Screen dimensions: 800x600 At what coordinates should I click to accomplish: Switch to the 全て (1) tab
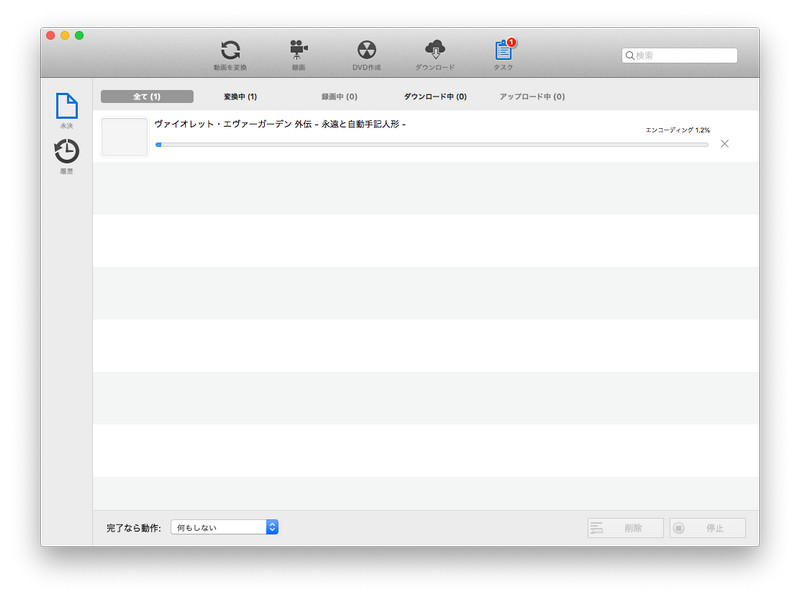coord(147,96)
